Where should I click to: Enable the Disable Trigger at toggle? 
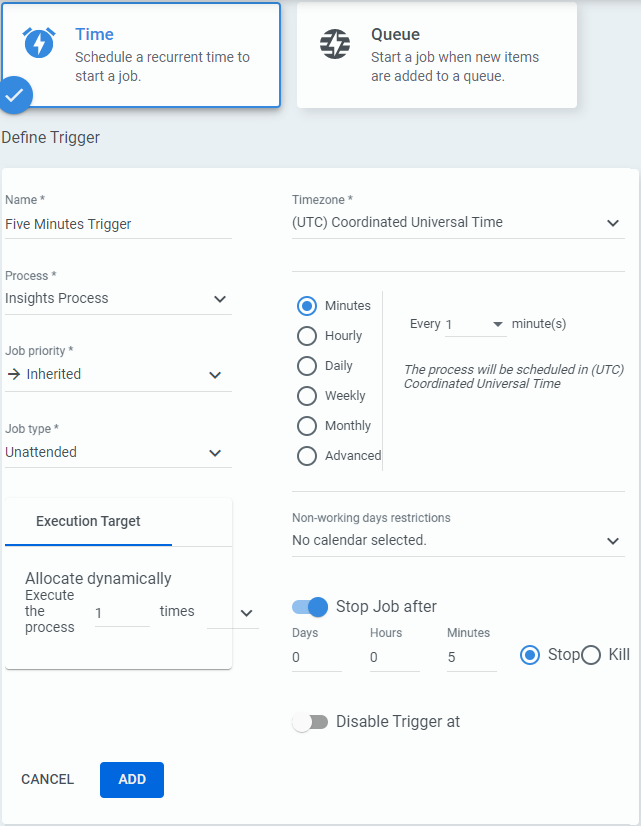pos(310,722)
